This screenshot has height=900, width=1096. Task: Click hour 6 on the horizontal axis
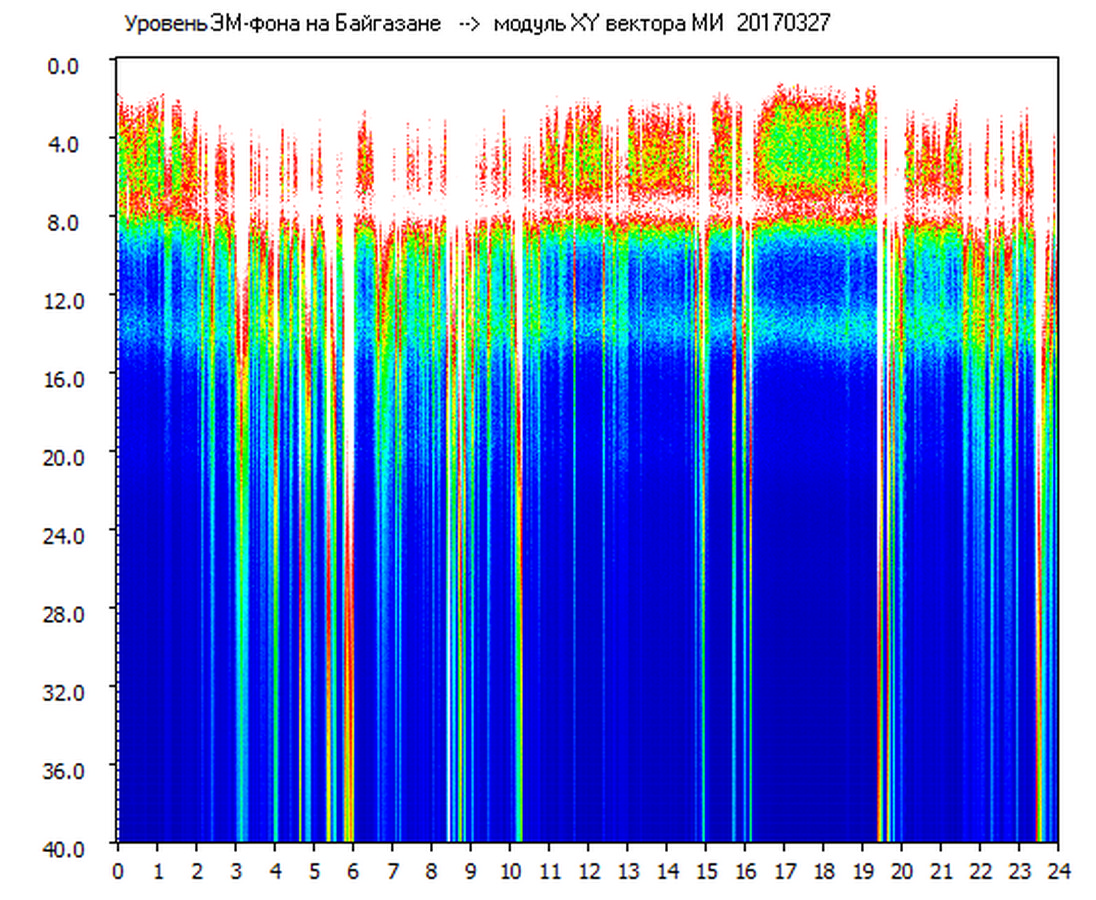[352, 871]
